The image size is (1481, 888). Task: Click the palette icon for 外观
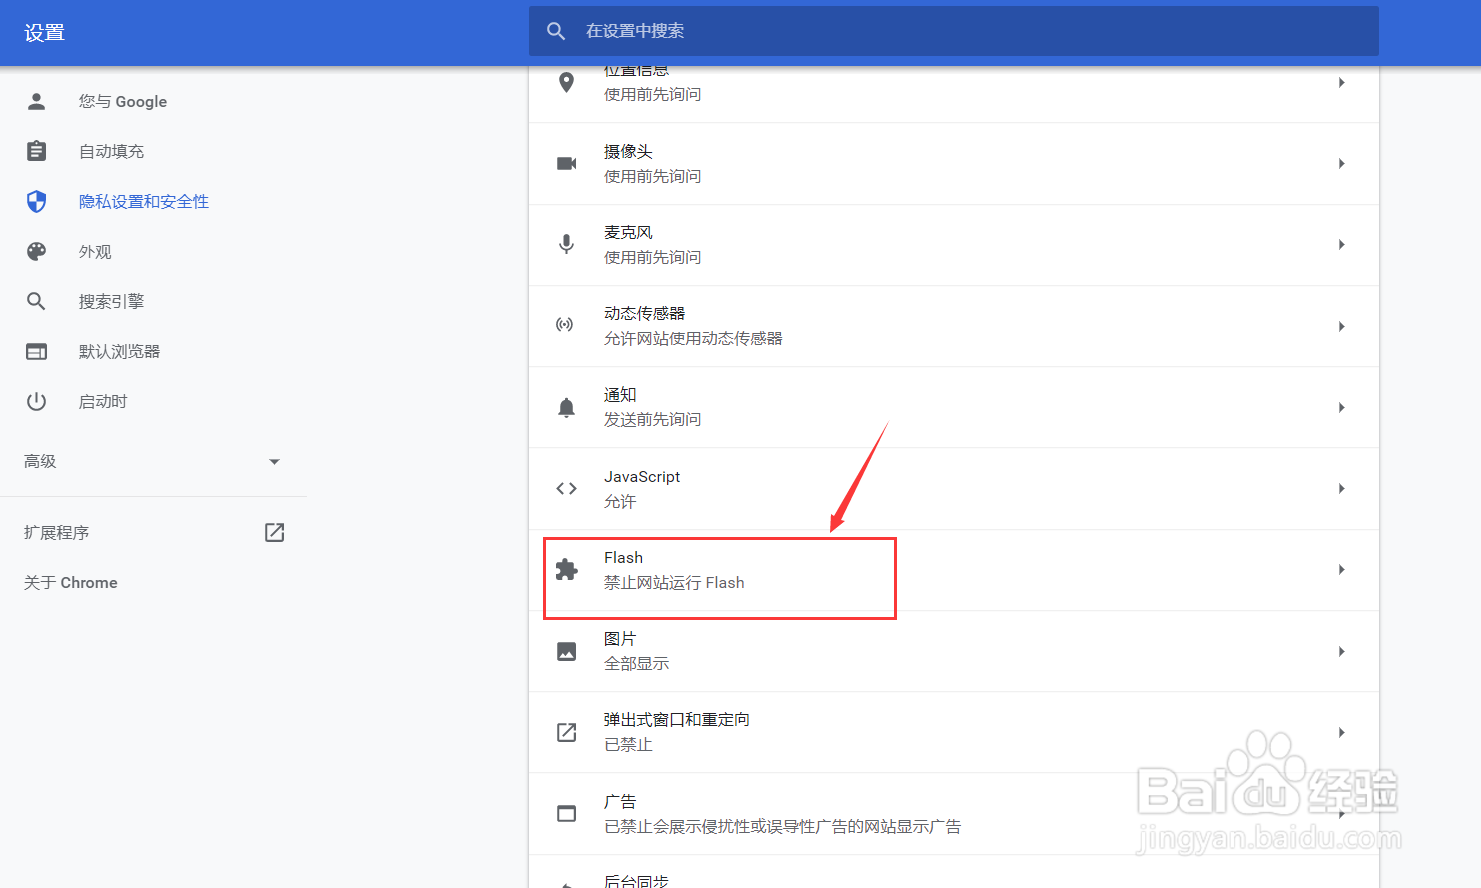pos(37,251)
